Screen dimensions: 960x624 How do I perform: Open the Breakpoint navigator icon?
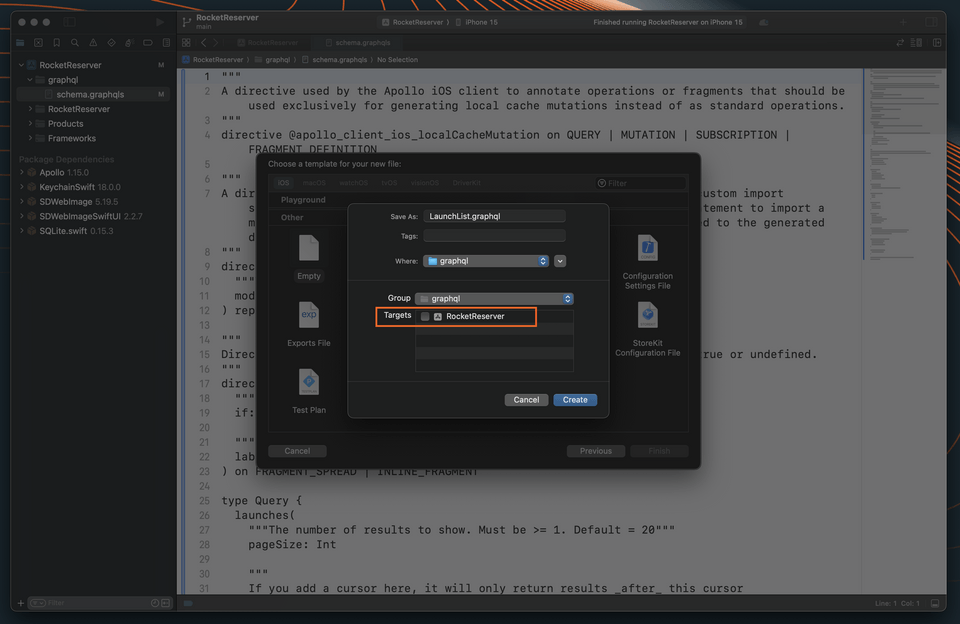[148, 43]
